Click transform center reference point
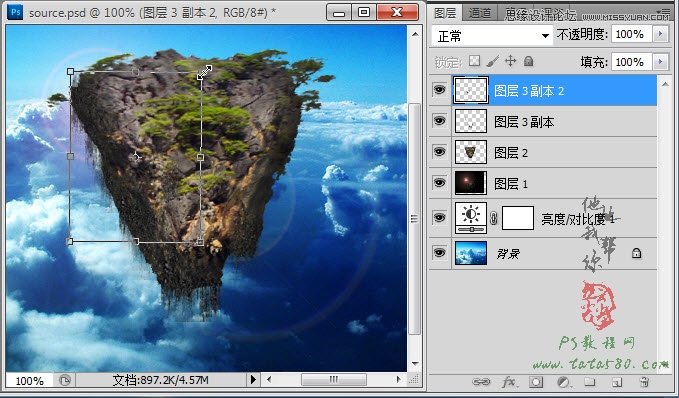Image resolution: width=679 pixels, height=398 pixels. [136, 157]
